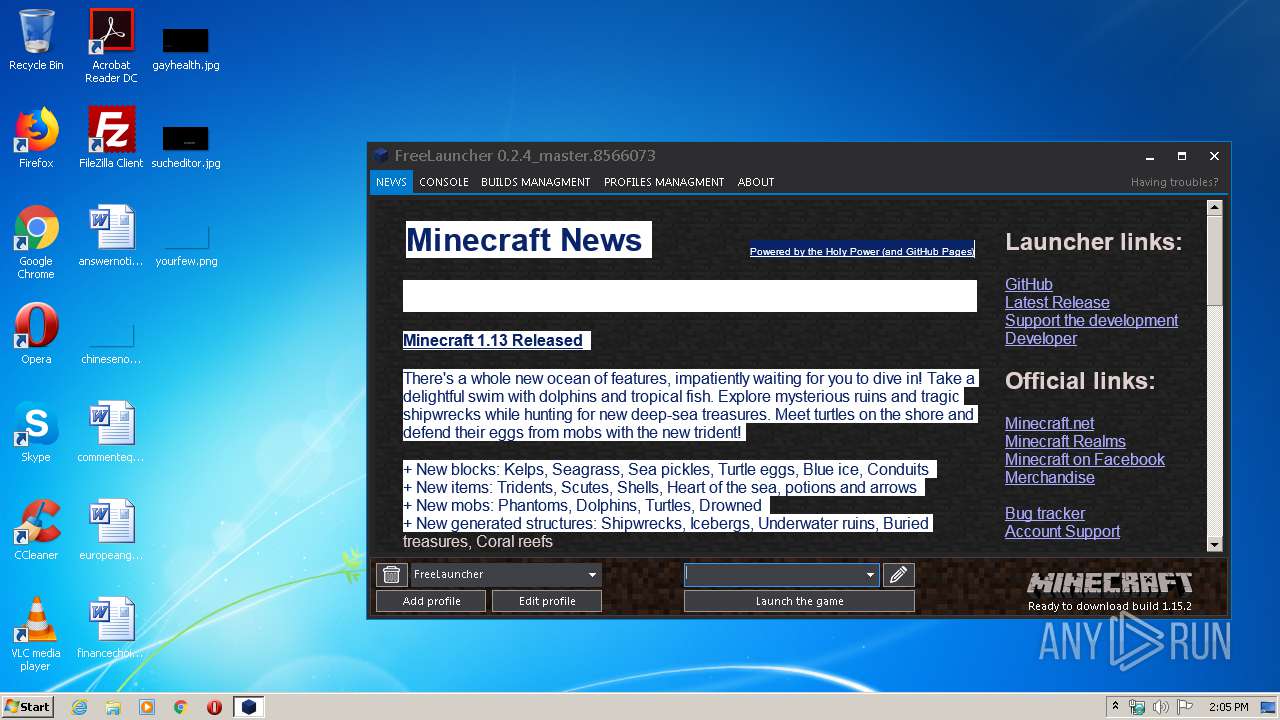Open Opera desktop shortcut
Image resolution: width=1280 pixels, height=720 pixels.
click(36, 334)
